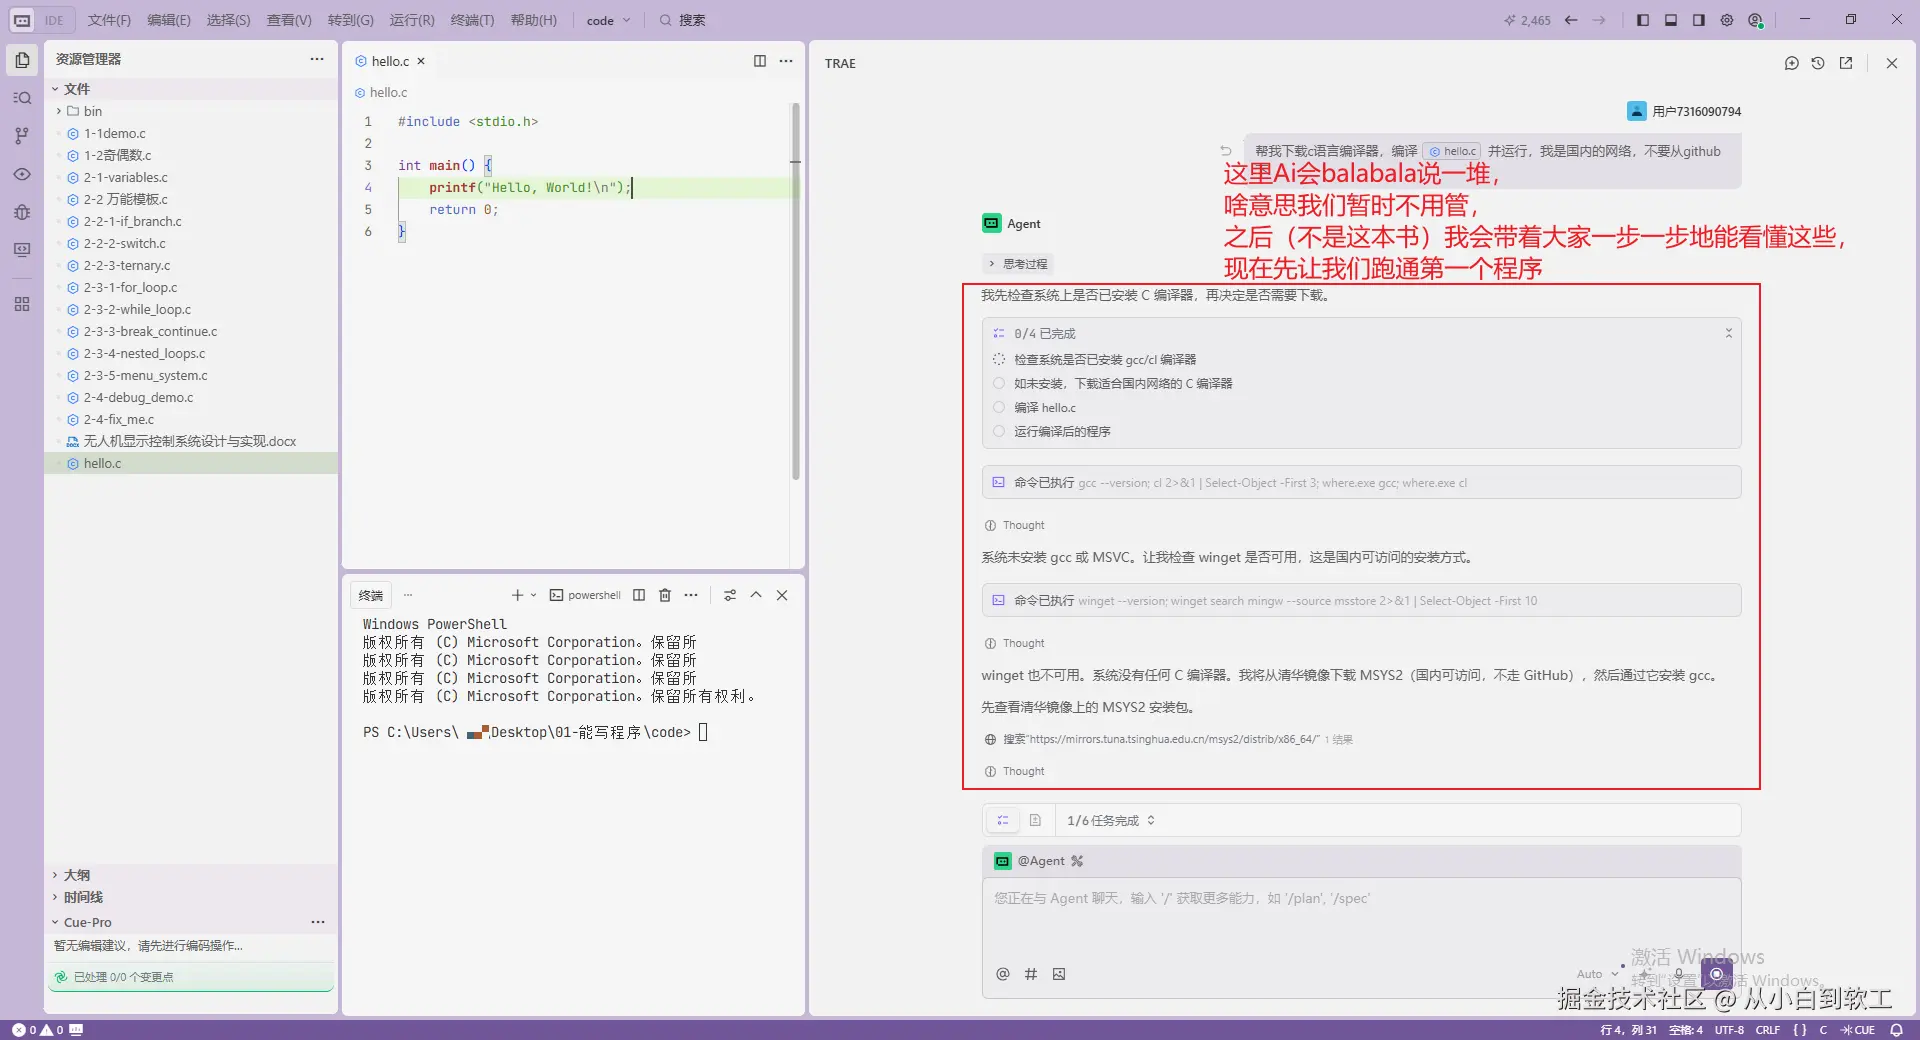
Task: Click the 搜索 search box in the title bar
Action: (682, 20)
